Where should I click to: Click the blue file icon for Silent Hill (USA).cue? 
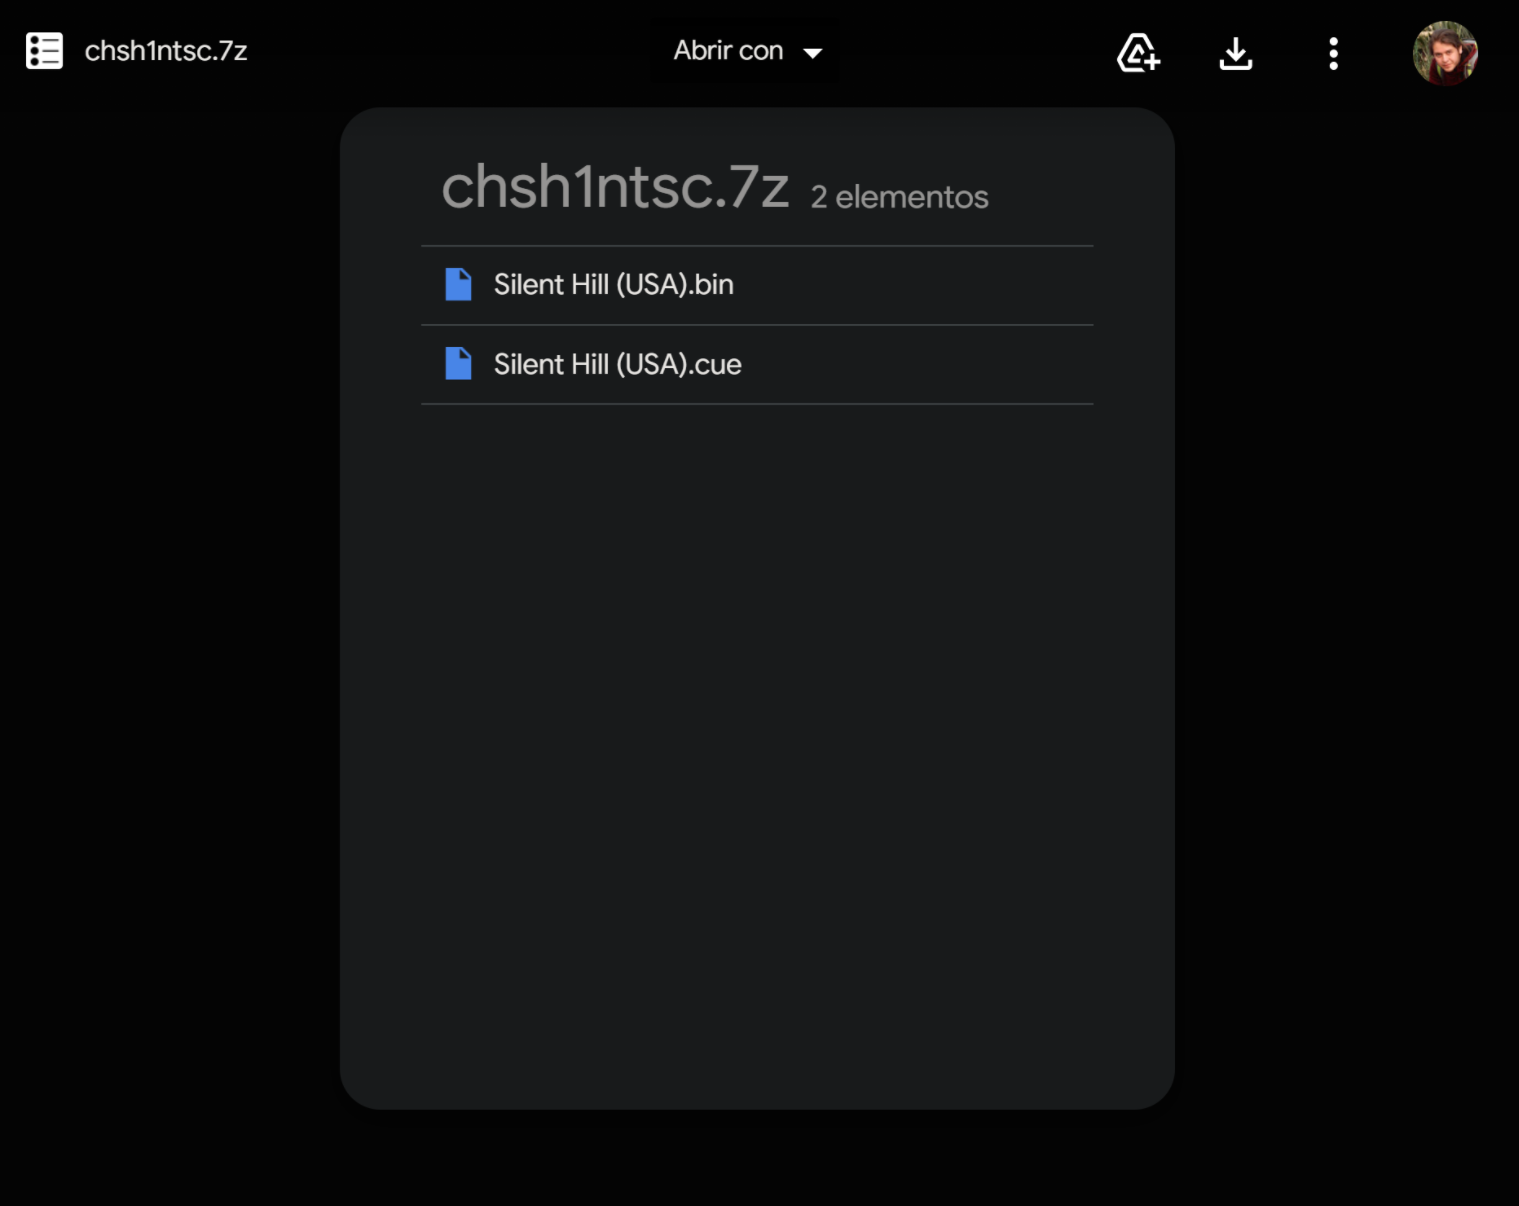(458, 364)
